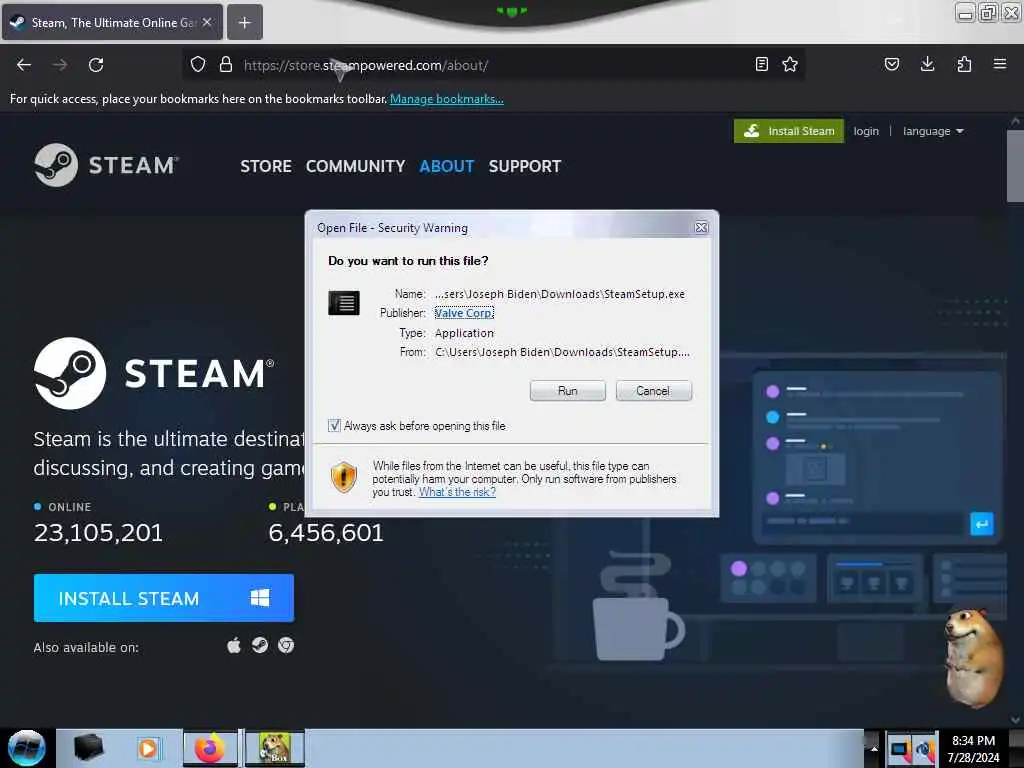The image size is (1024, 768).
Task: Click the login link
Action: (866, 131)
